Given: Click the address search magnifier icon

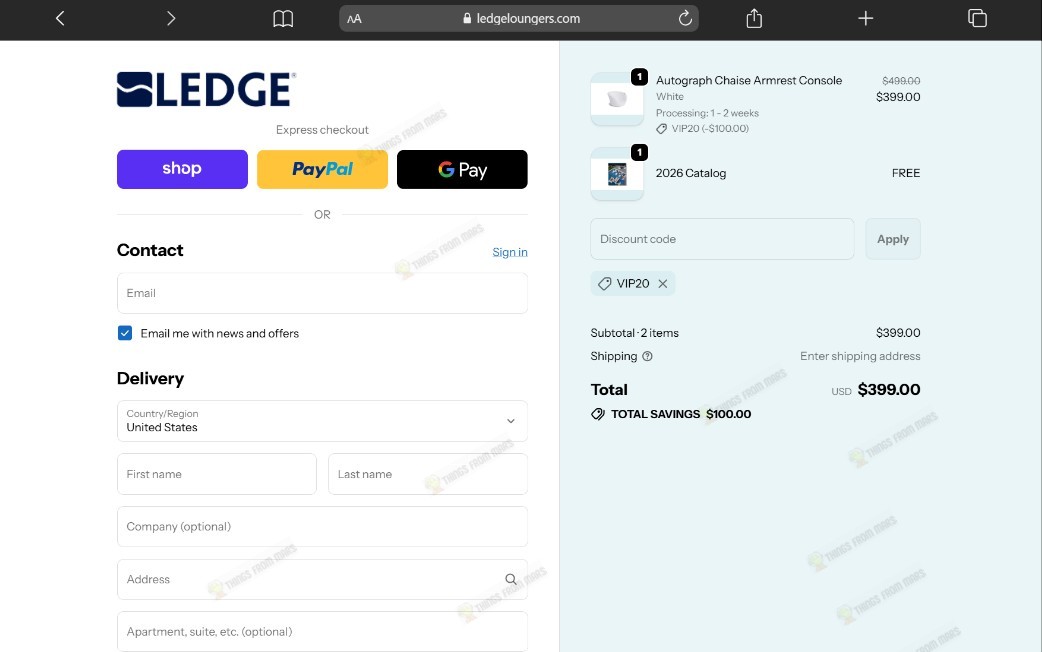Looking at the screenshot, I should 510,579.
